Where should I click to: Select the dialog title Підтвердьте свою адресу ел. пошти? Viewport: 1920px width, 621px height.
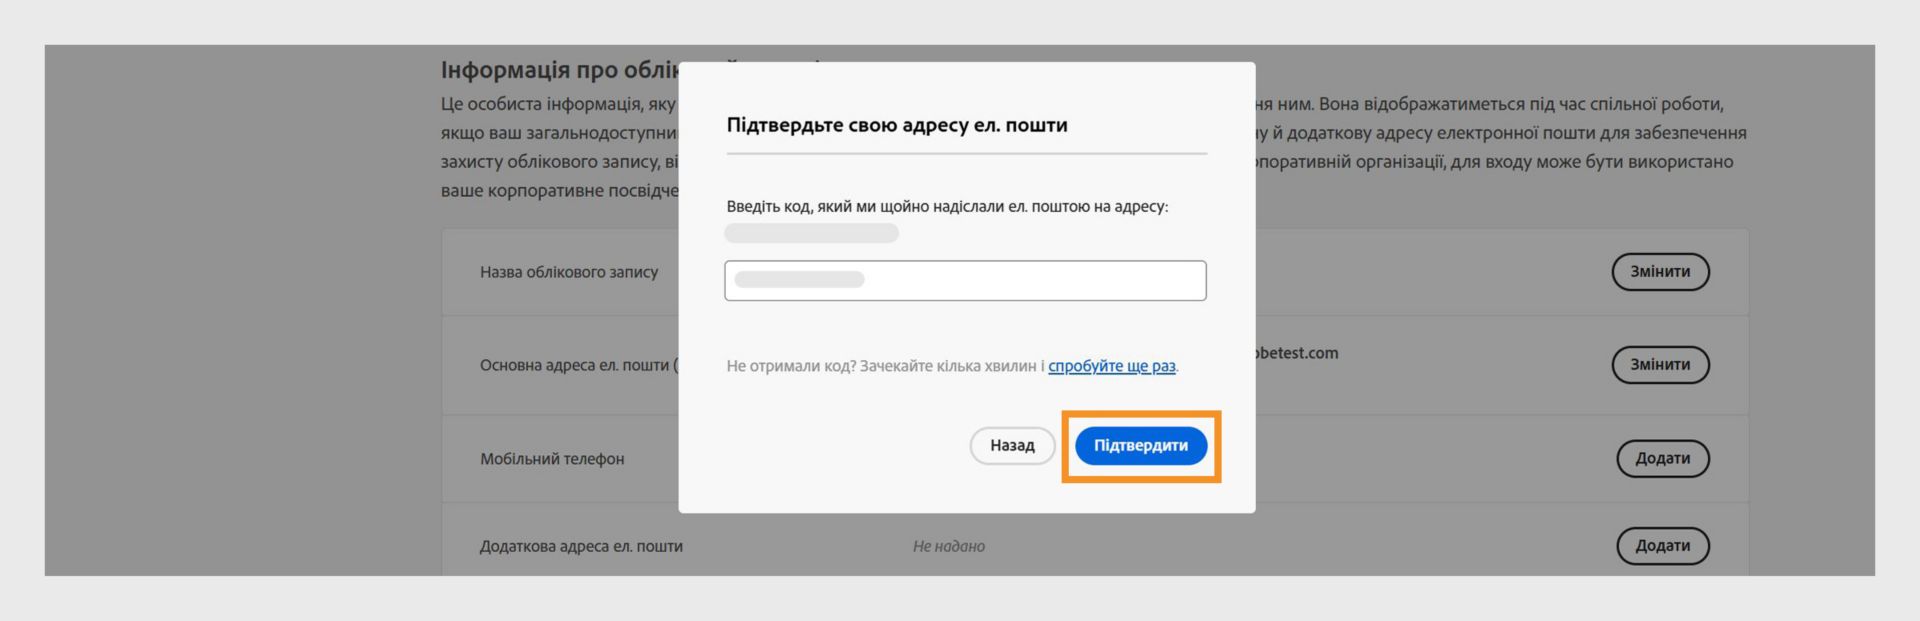click(x=897, y=125)
